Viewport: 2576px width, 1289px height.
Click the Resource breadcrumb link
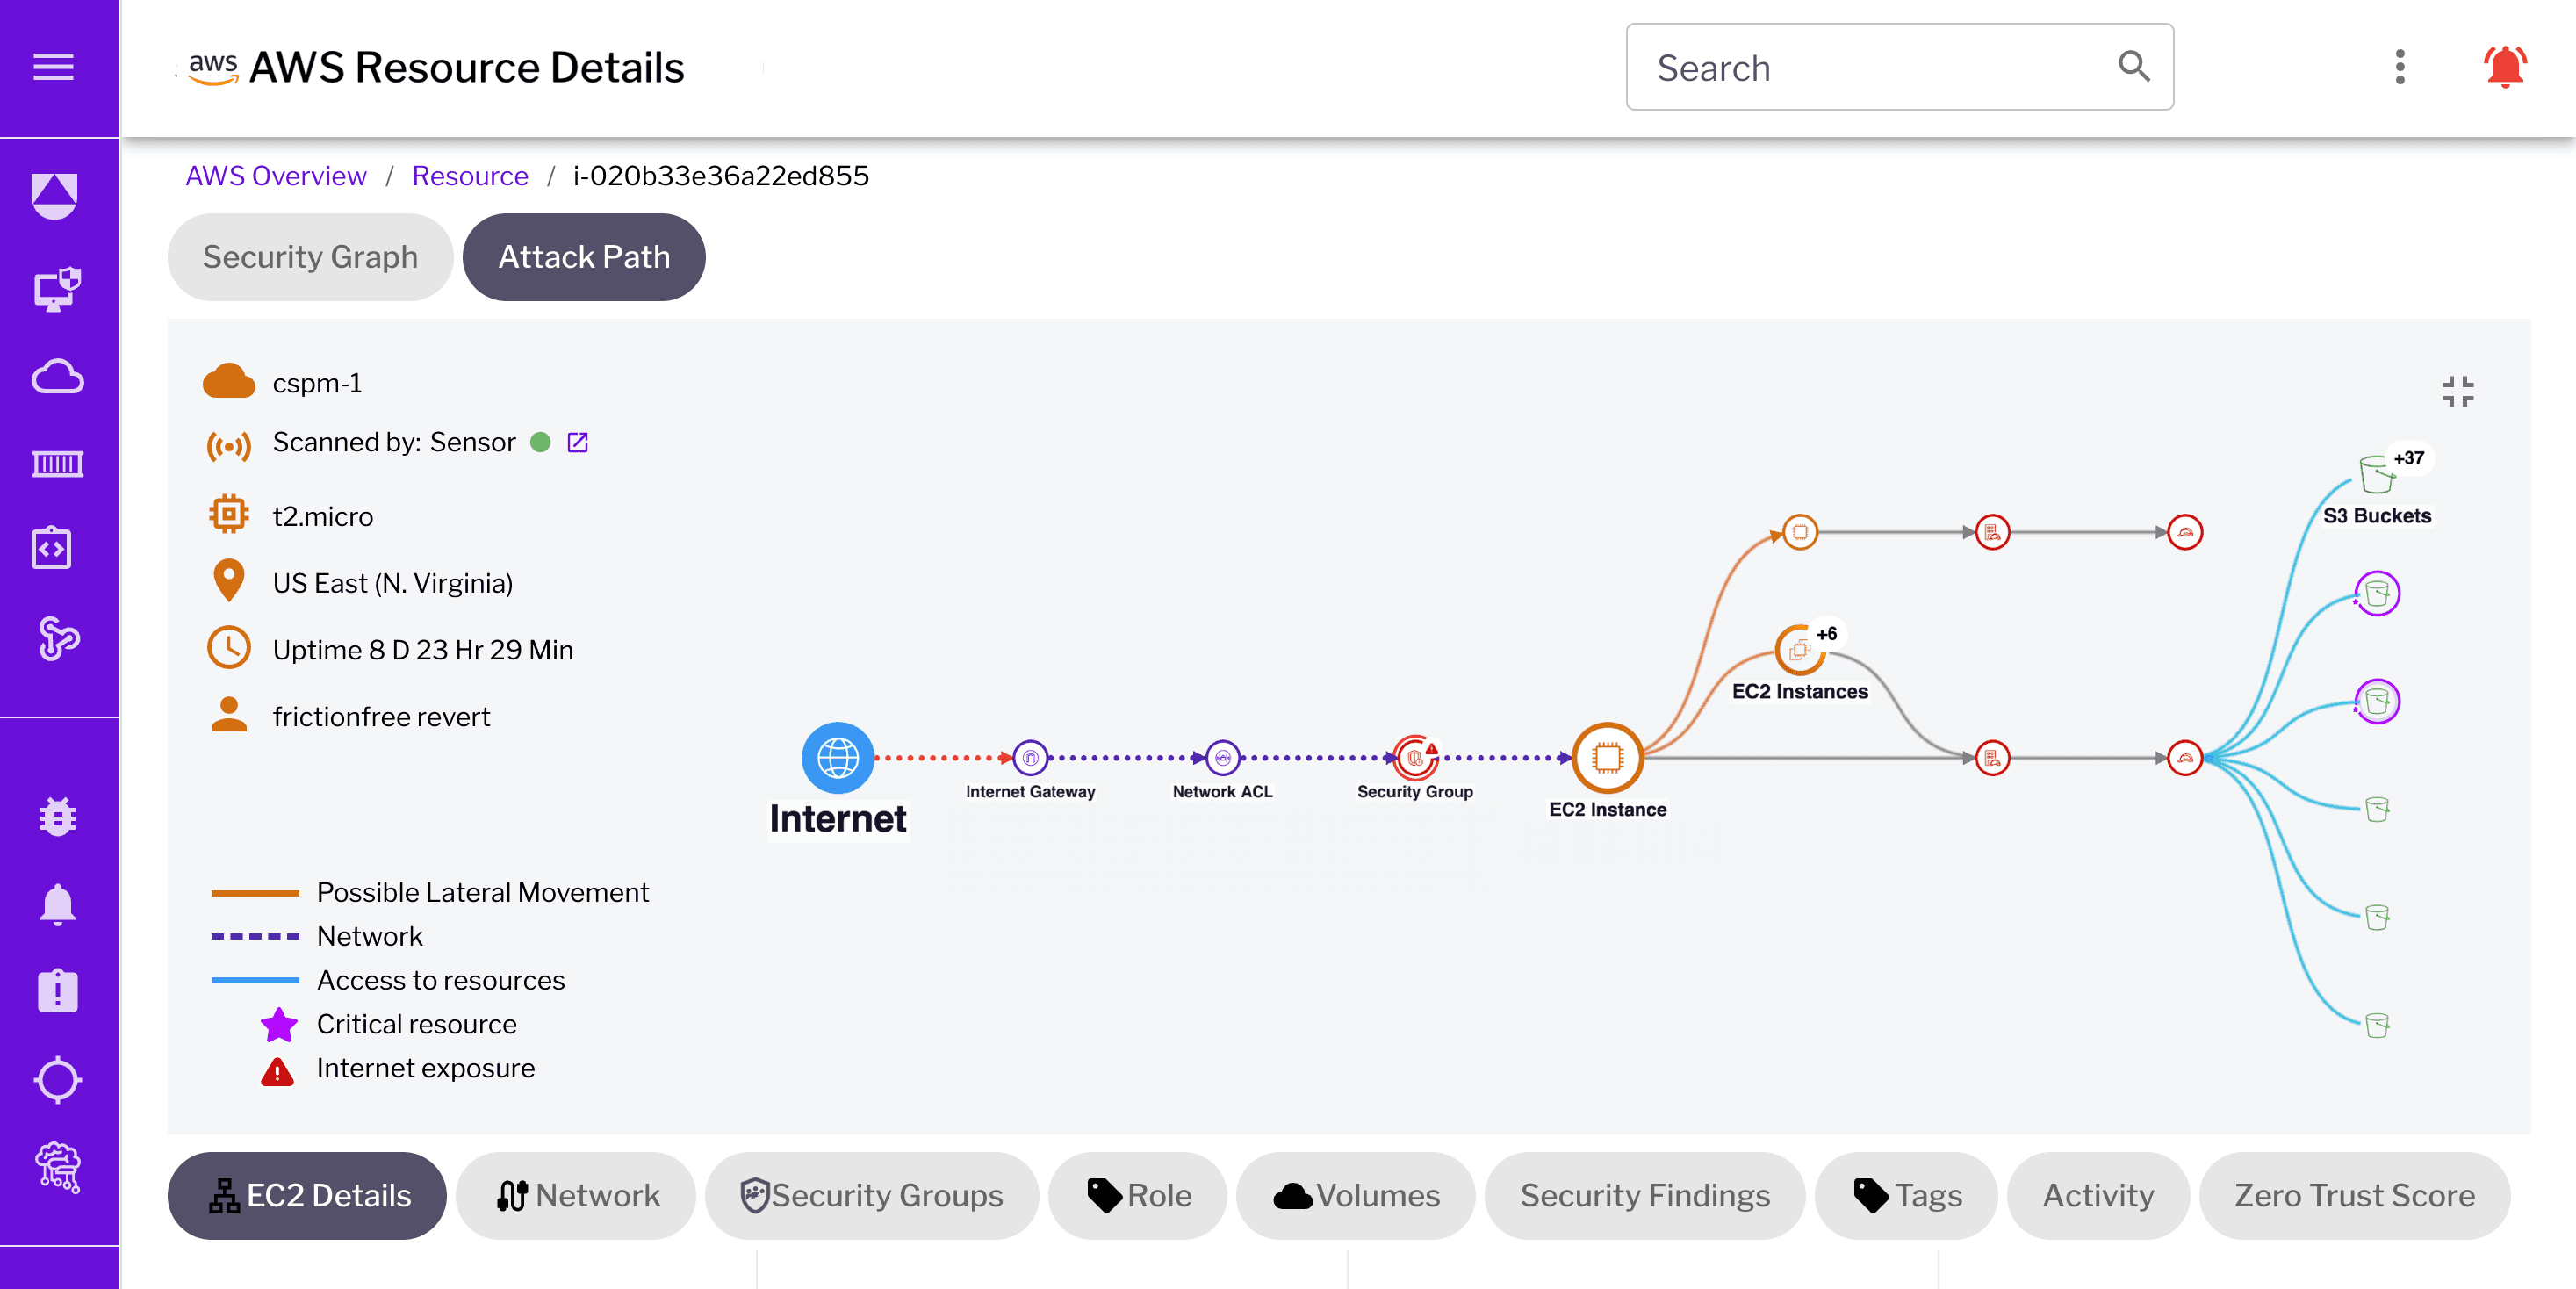470,176
